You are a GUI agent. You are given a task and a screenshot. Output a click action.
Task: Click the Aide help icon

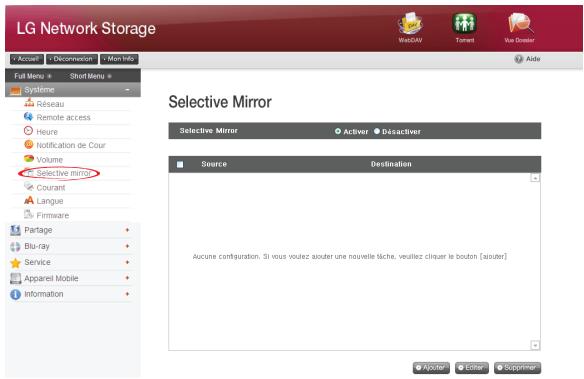click(x=518, y=59)
